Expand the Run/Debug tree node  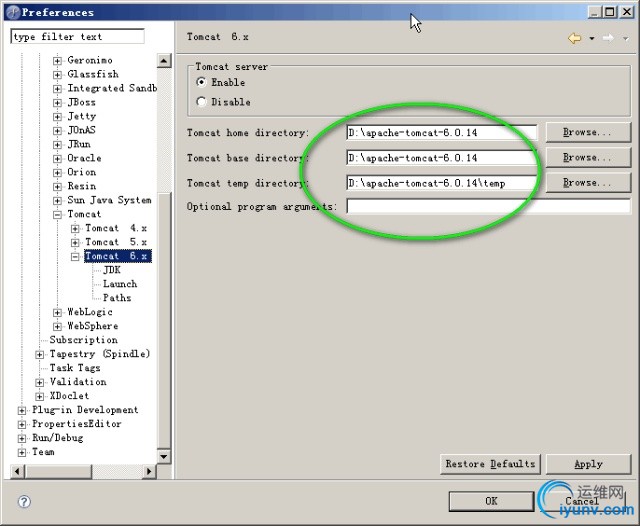click(x=22, y=438)
